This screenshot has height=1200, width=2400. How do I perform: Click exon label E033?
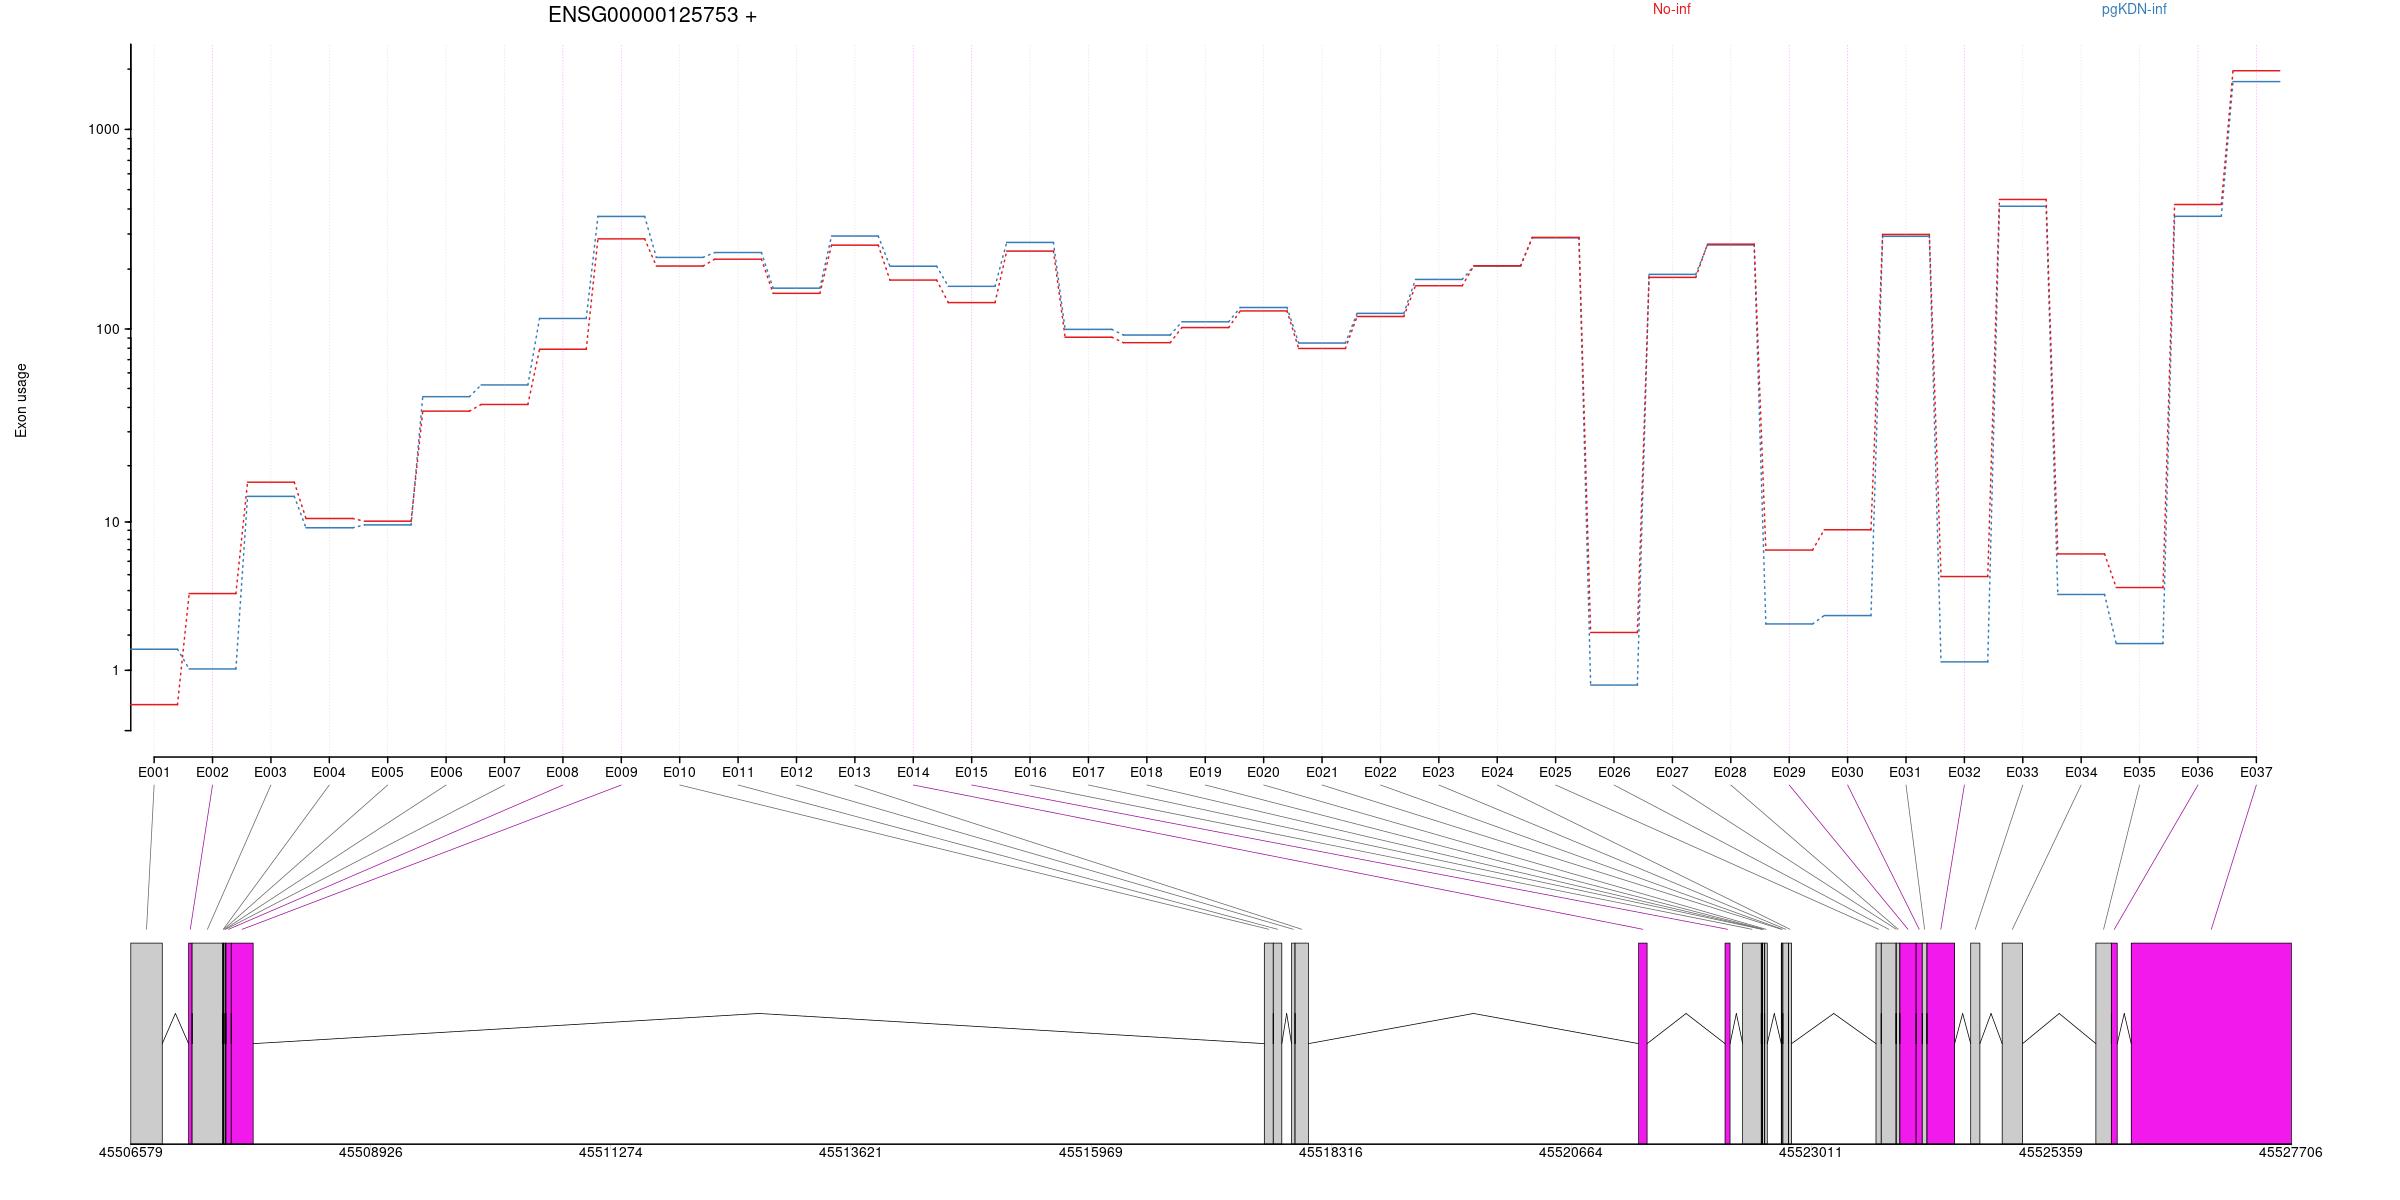pyautogui.click(x=2022, y=772)
